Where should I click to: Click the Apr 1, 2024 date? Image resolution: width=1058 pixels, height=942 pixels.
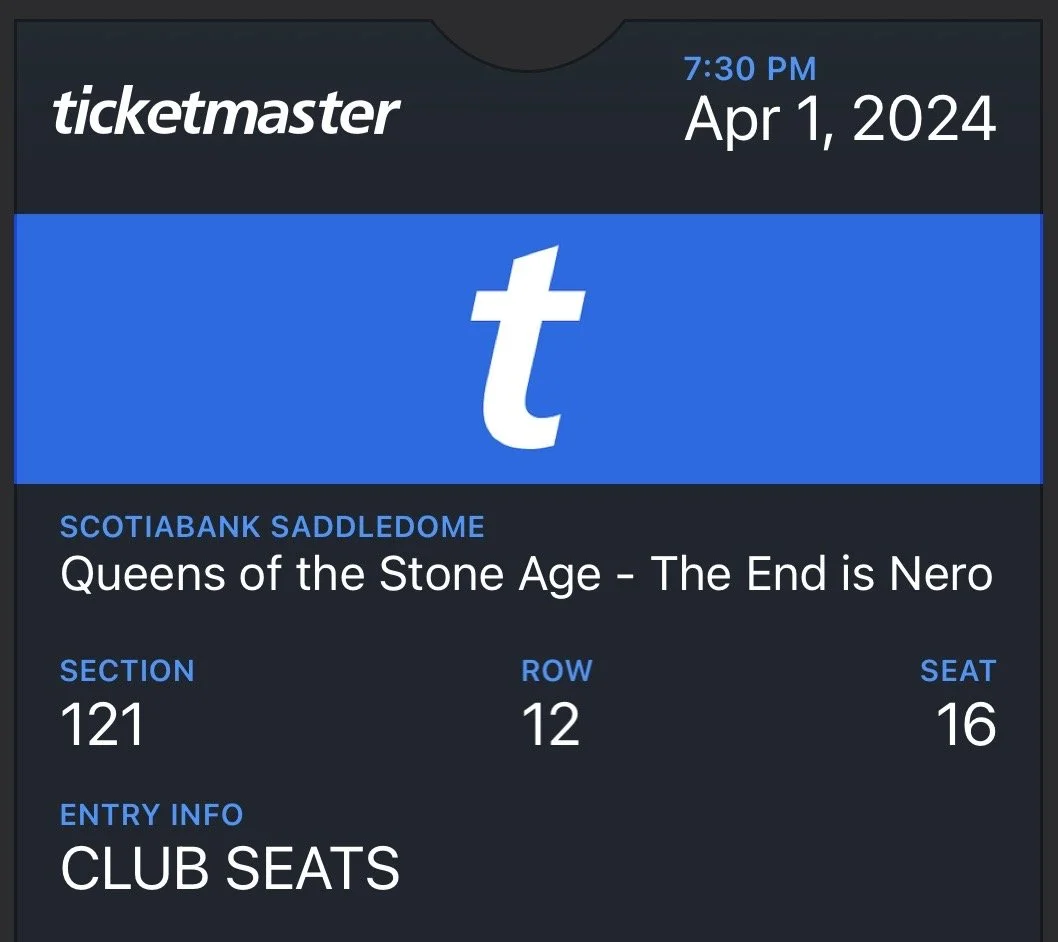(840, 120)
